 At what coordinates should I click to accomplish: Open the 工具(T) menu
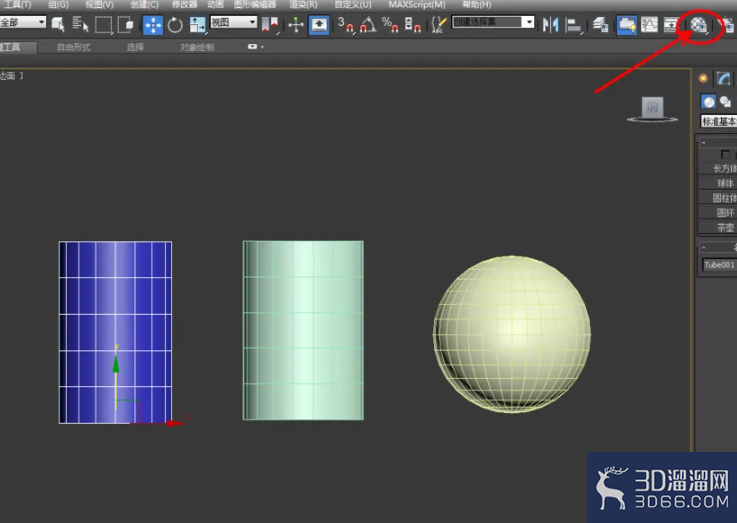point(17,5)
